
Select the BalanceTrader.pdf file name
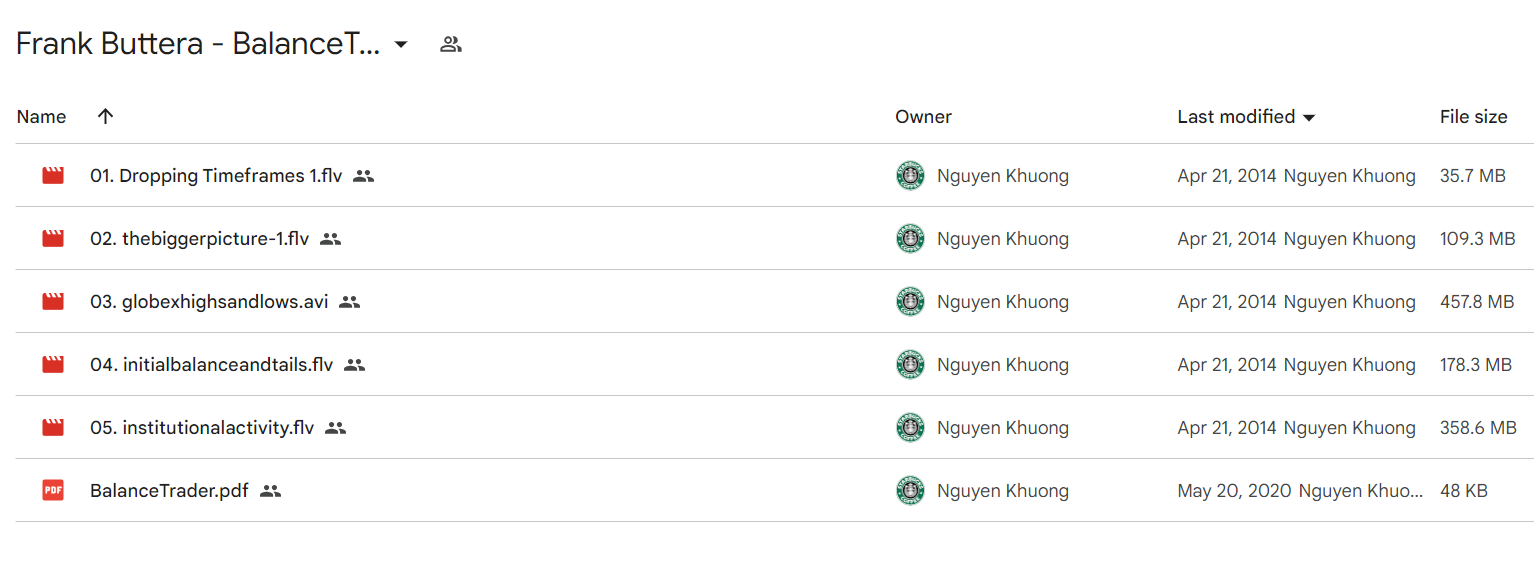tap(169, 491)
